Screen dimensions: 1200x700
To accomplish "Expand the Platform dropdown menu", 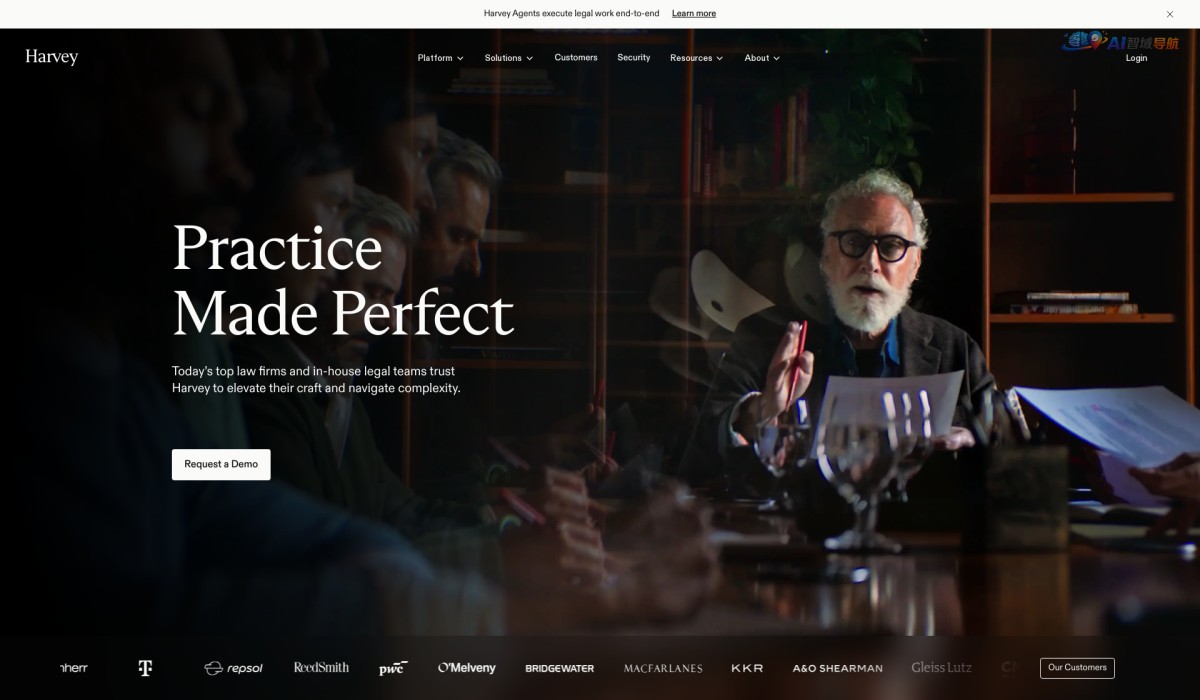I will pyautogui.click(x=441, y=58).
